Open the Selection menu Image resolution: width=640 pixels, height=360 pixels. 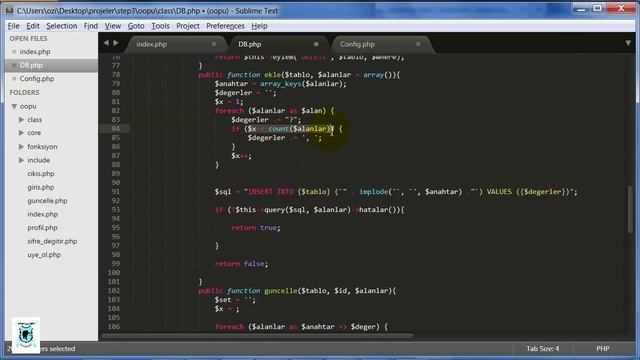[x=62, y=26]
